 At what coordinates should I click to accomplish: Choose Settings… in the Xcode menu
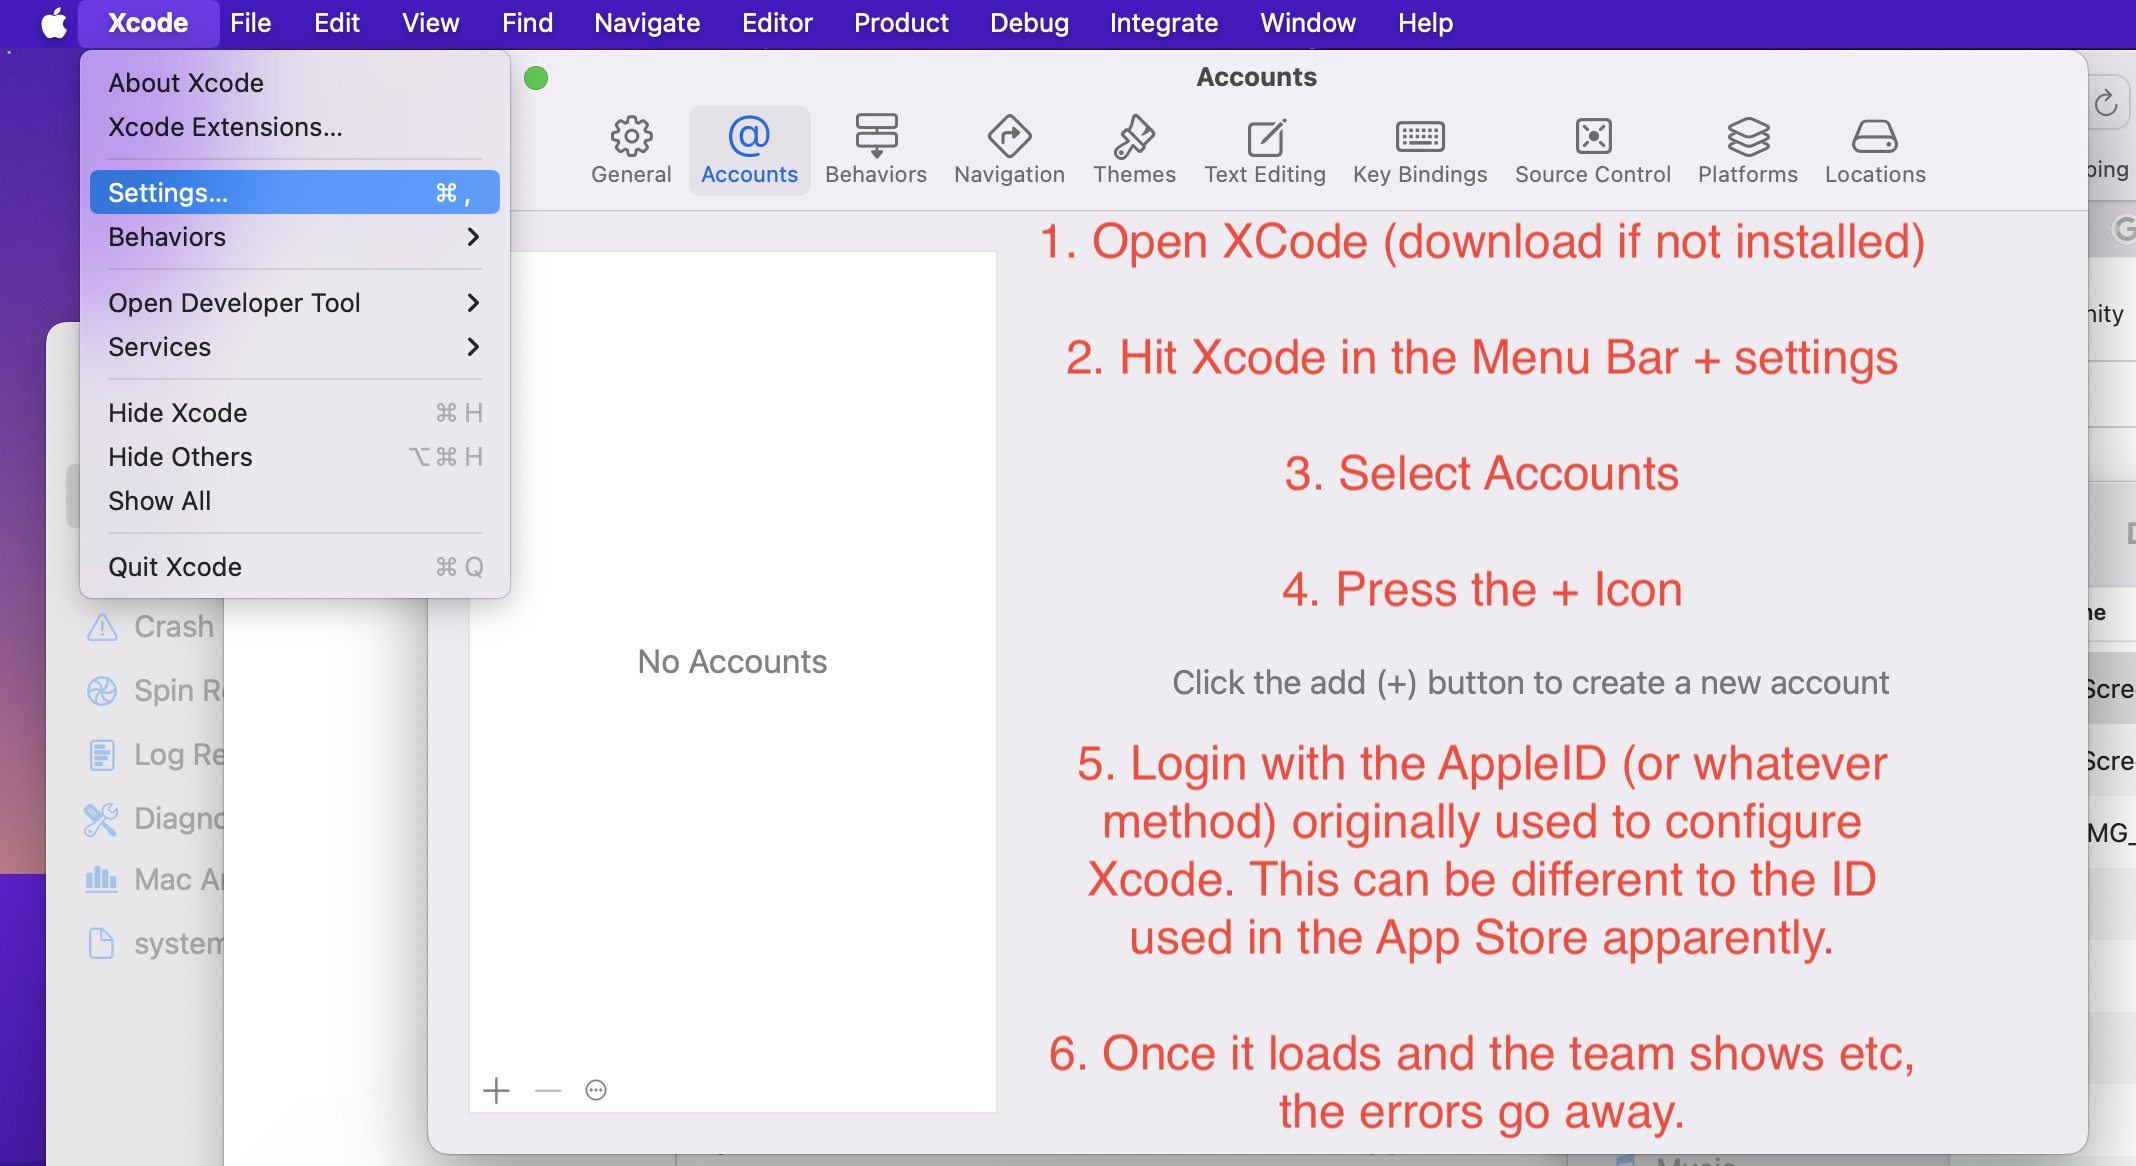[x=294, y=192]
